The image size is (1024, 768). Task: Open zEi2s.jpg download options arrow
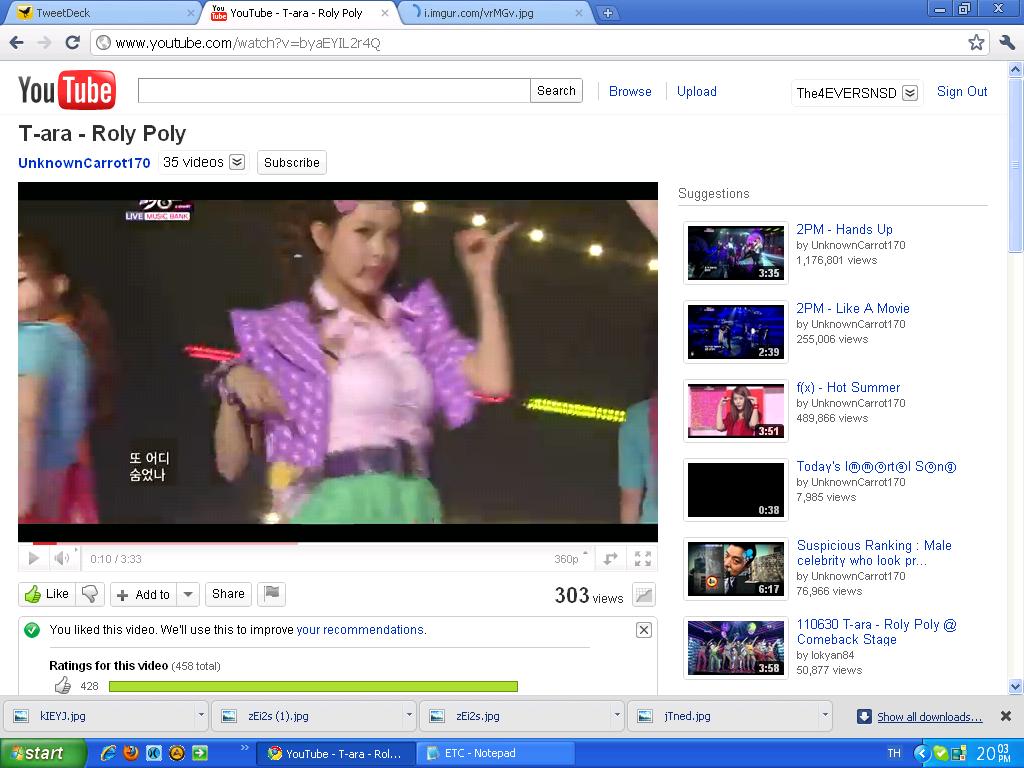[616, 716]
